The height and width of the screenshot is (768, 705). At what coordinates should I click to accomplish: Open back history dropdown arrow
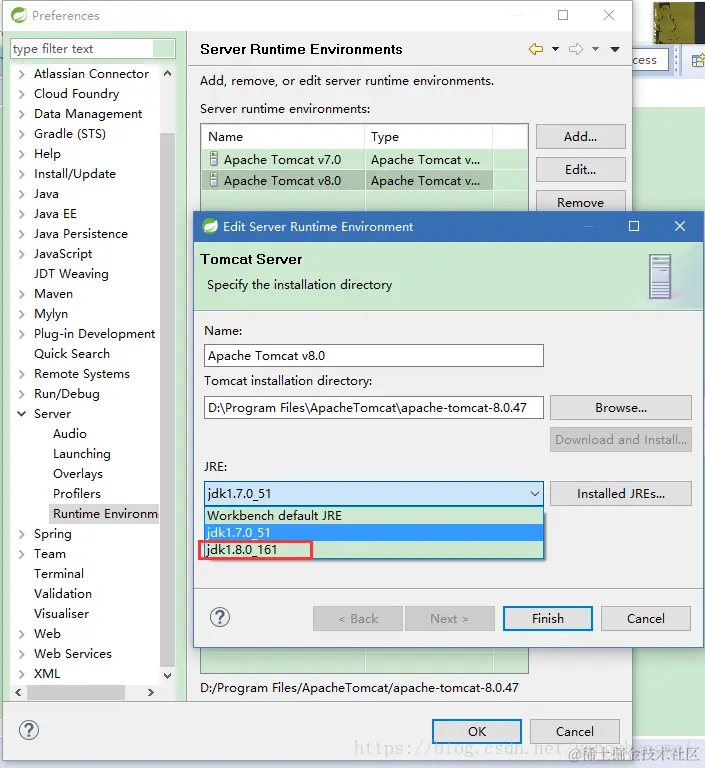pos(555,49)
